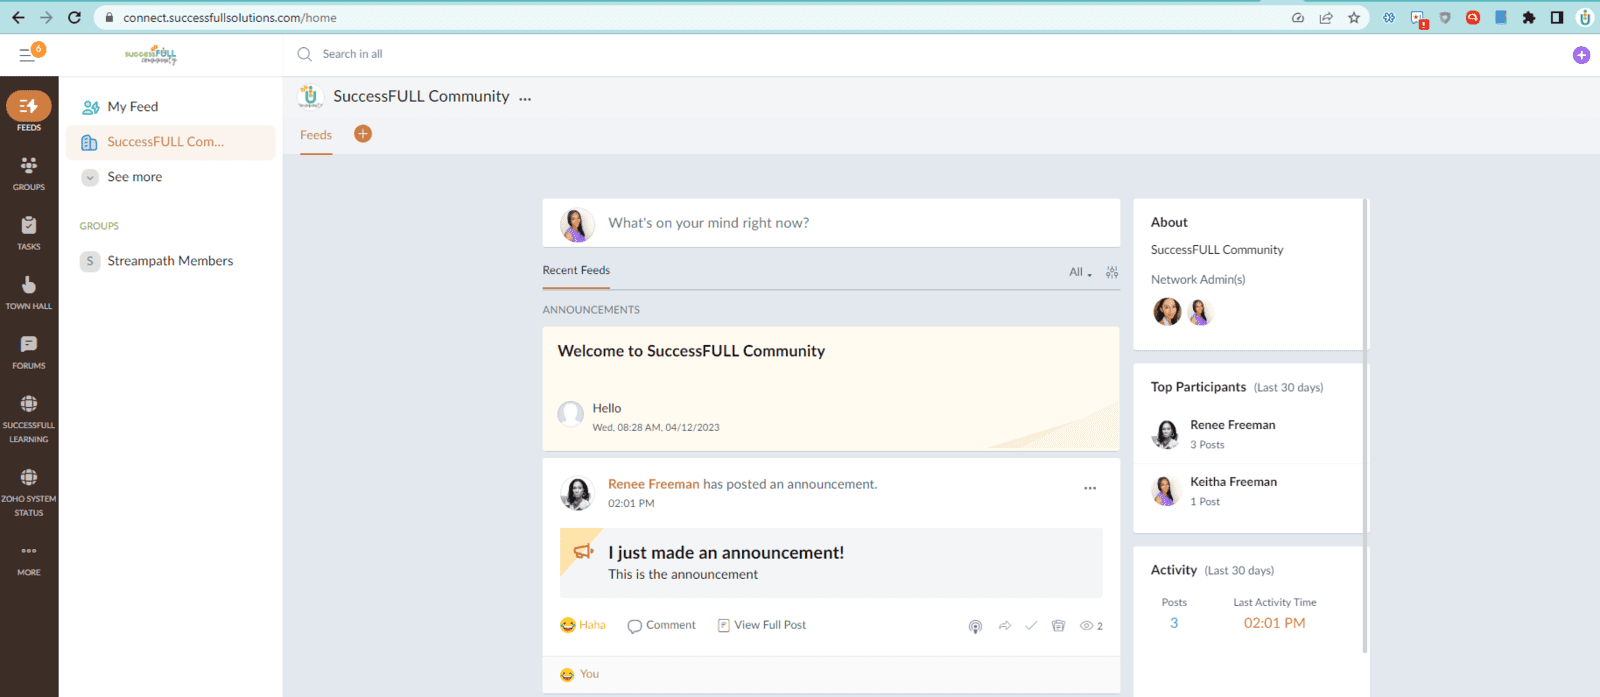
Task: Click Keitha Freeman in Top Participants
Action: (1234, 482)
